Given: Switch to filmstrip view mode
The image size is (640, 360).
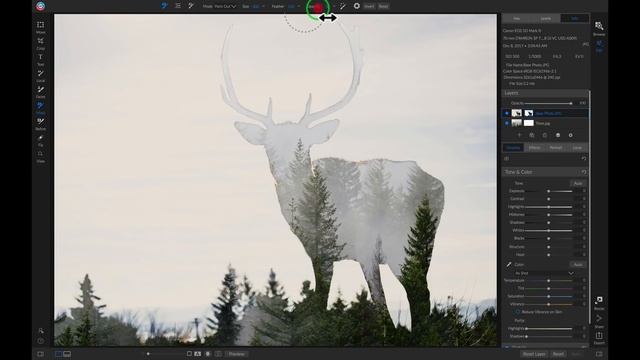Looking at the screenshot, I should click(67, 354).
